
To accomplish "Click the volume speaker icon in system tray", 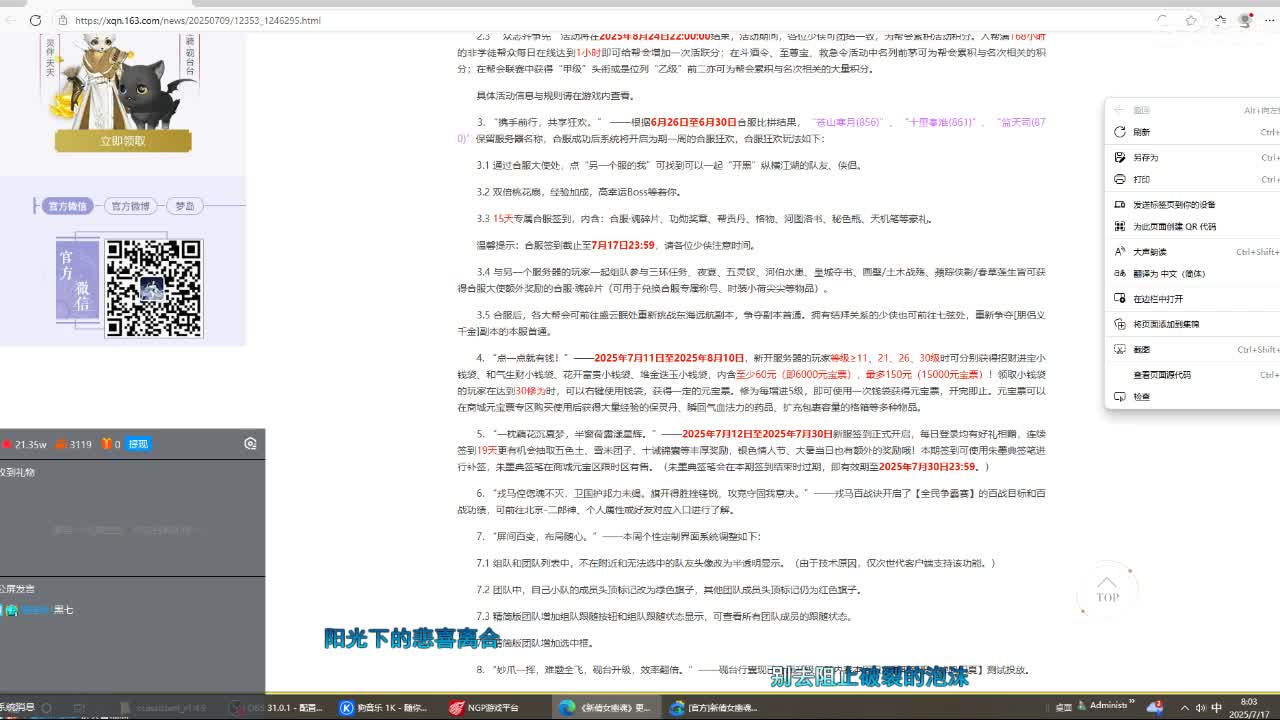I will 1200,707.
